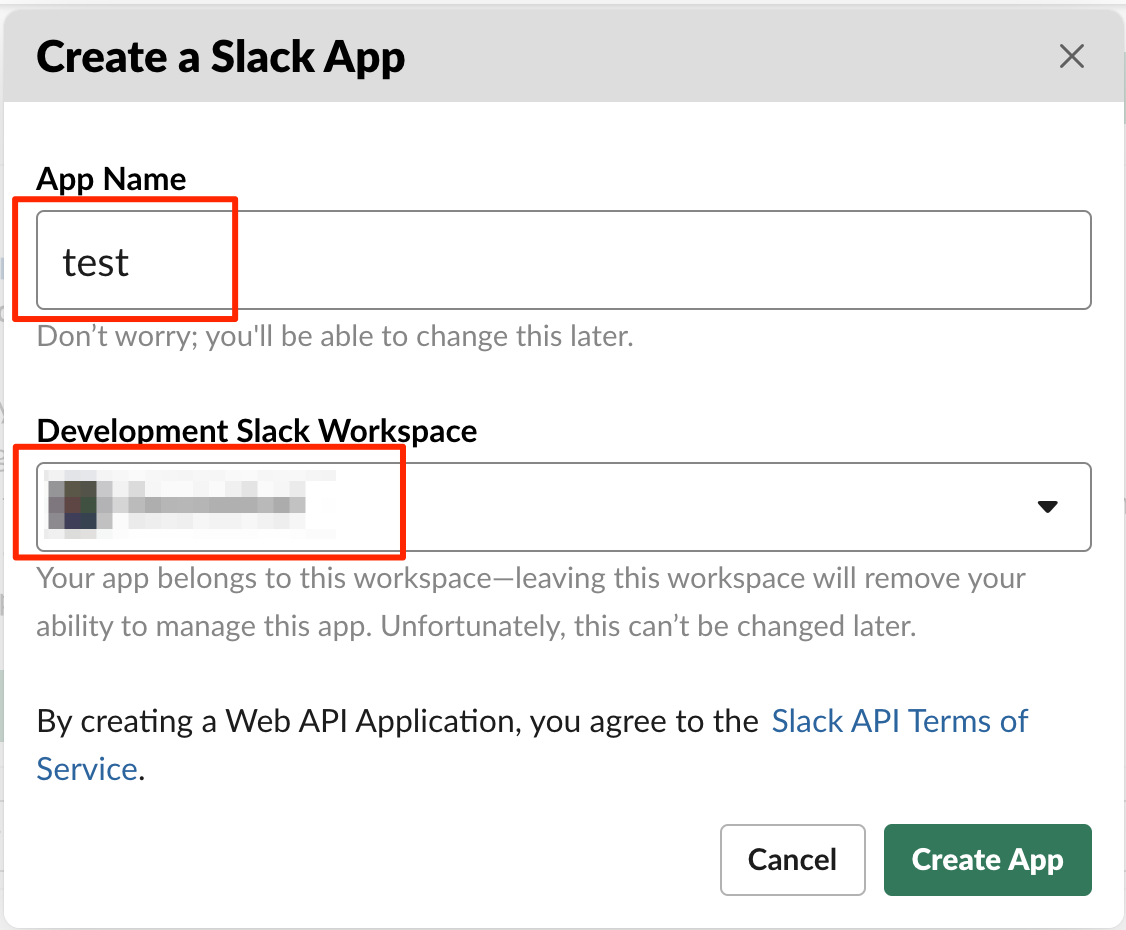Viewport: 1126px width, 930px height.
Task: Click the Create App button
Action: tap(987, 860)
